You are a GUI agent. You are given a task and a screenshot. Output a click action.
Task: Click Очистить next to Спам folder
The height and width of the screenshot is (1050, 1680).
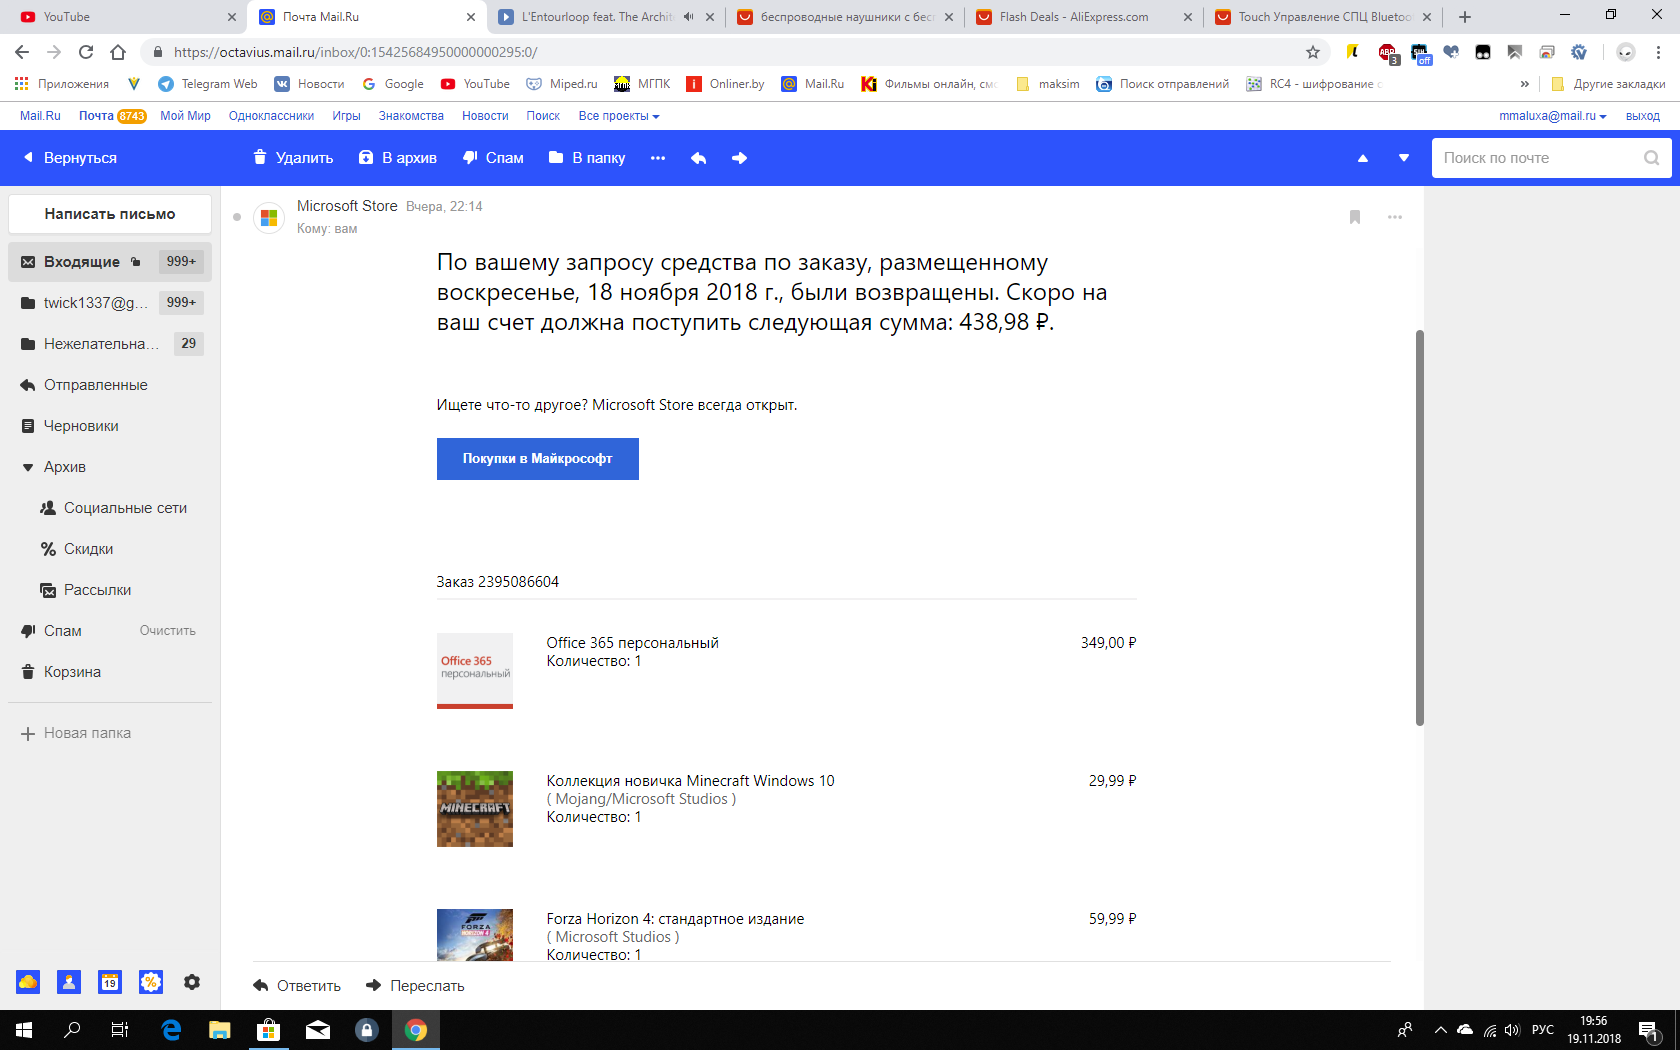[167, 631]
